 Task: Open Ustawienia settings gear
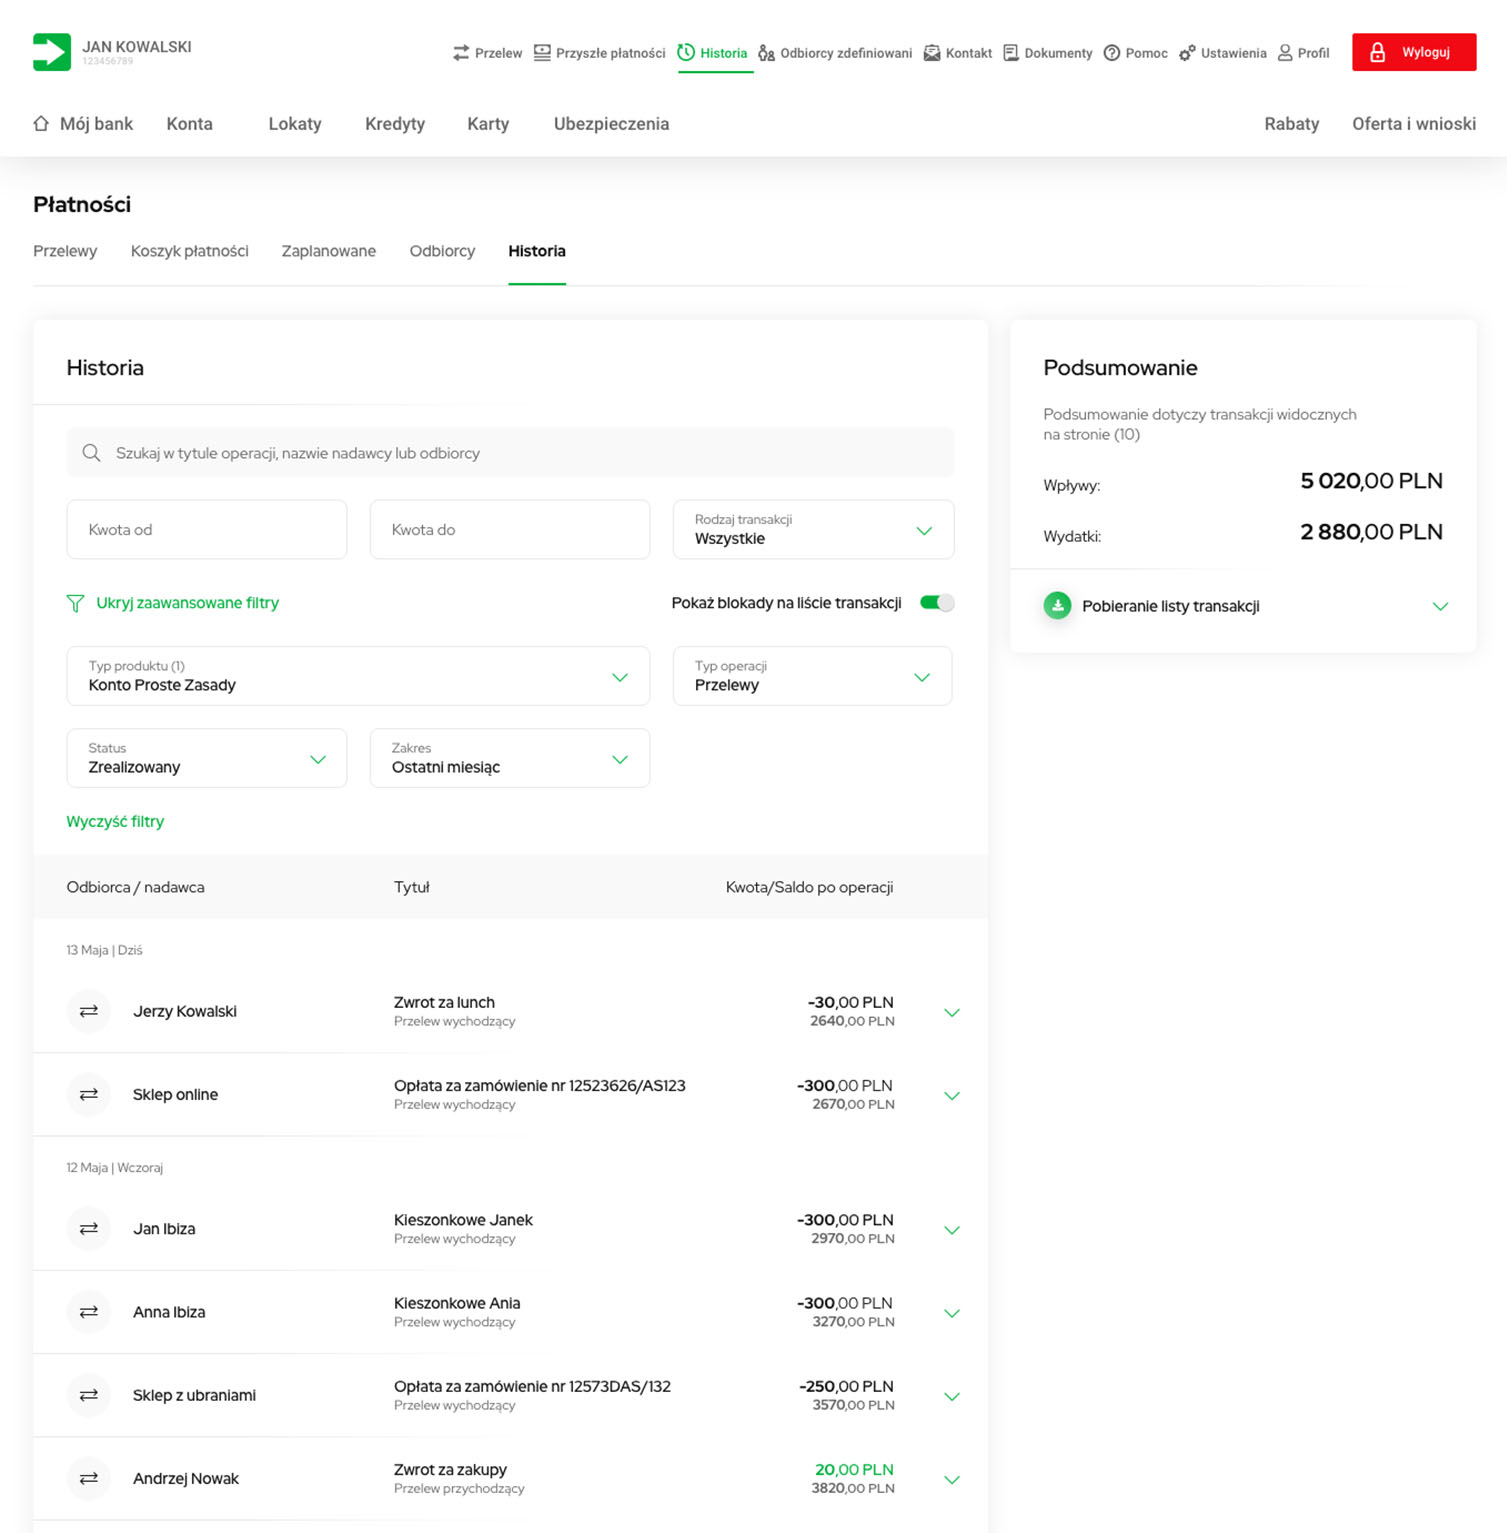coord(1187,53)
